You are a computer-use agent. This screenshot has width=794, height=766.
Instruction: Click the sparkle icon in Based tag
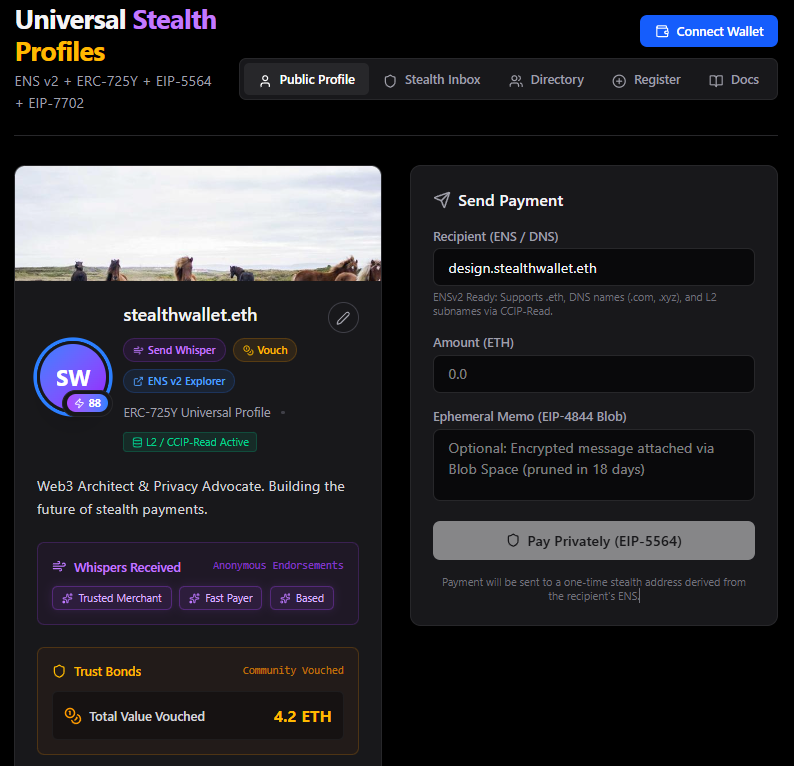[x=285, y=598]
